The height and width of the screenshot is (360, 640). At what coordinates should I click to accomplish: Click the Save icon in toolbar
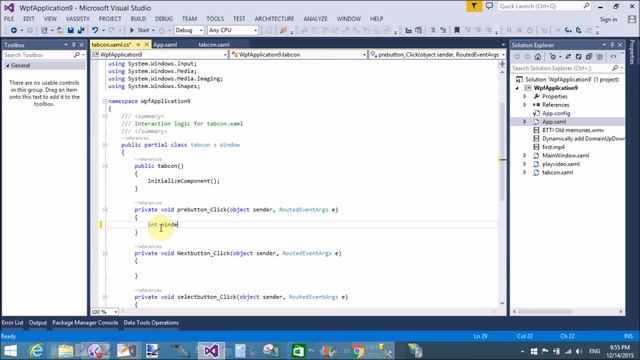tap(71, 30)
